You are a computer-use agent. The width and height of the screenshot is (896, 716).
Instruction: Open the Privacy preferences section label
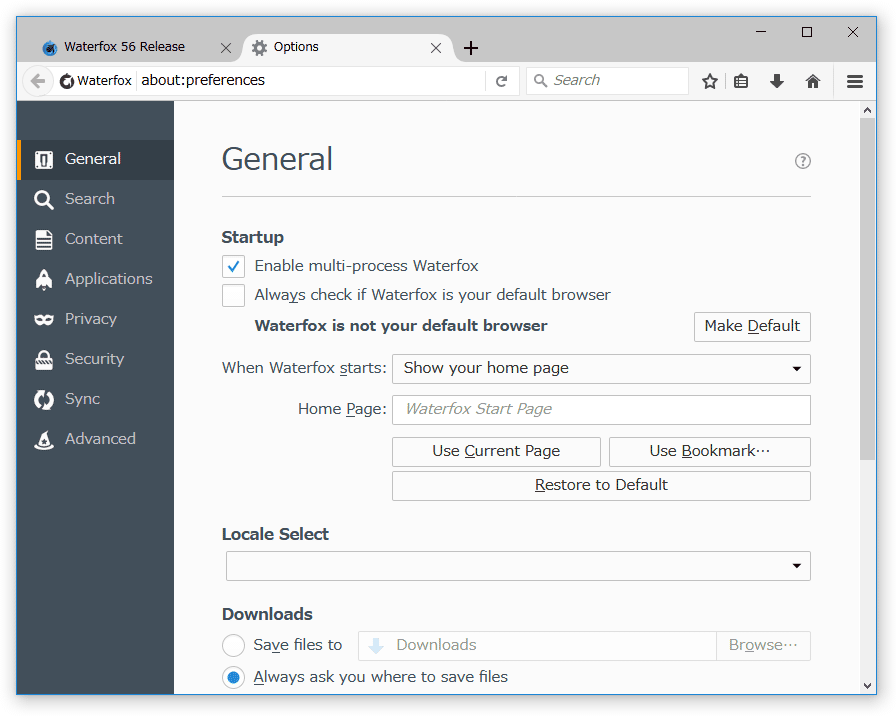[90, 319]
